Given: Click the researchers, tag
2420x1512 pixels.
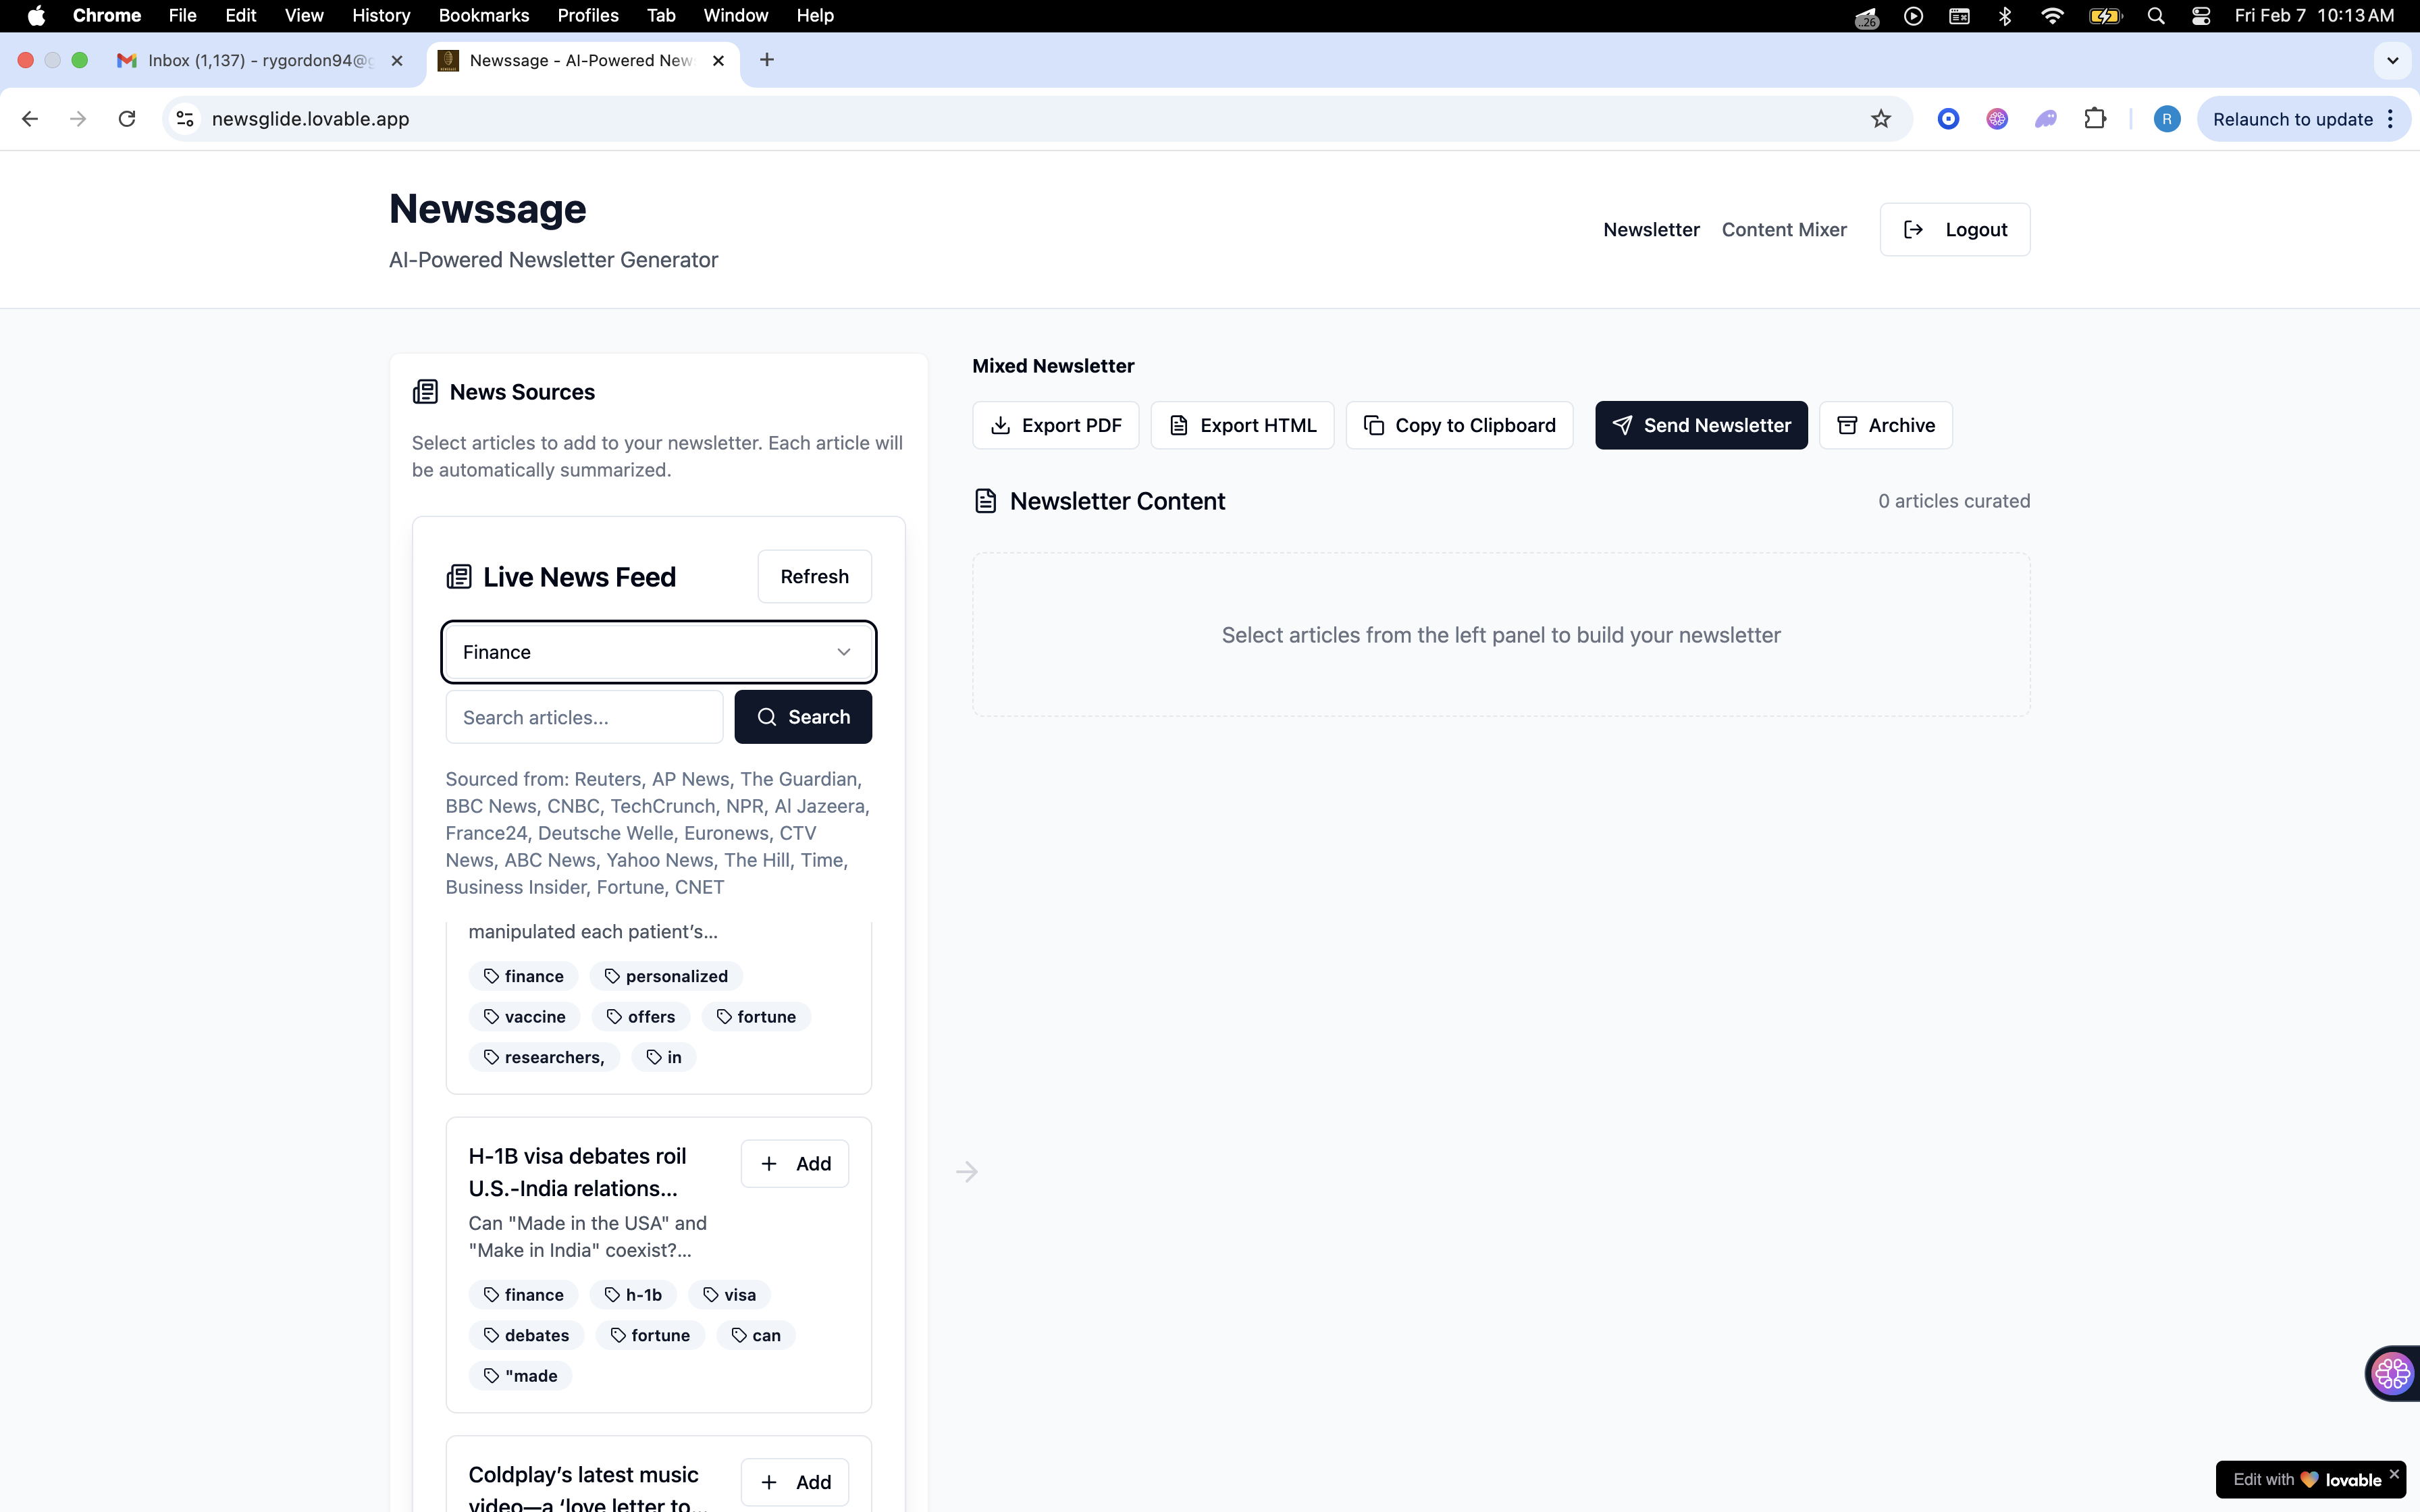Looking at the screenshot, I should pyautogui.click(x=544, y=1057).
